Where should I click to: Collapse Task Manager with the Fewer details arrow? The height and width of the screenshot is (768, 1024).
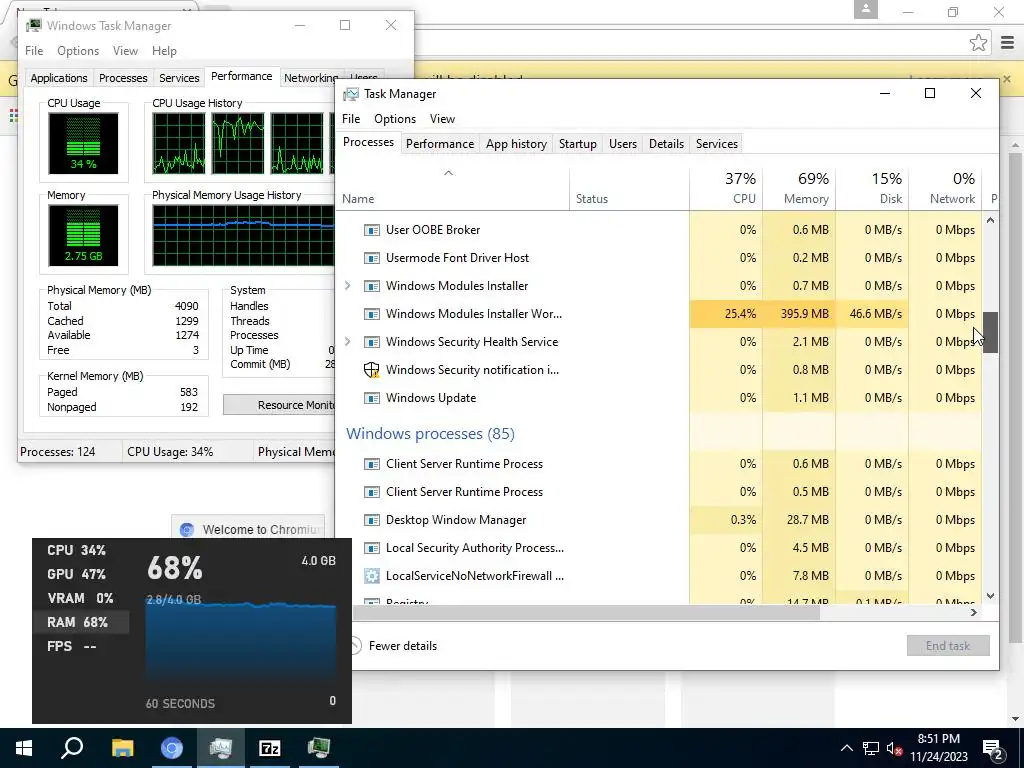(x=355, y=646)
